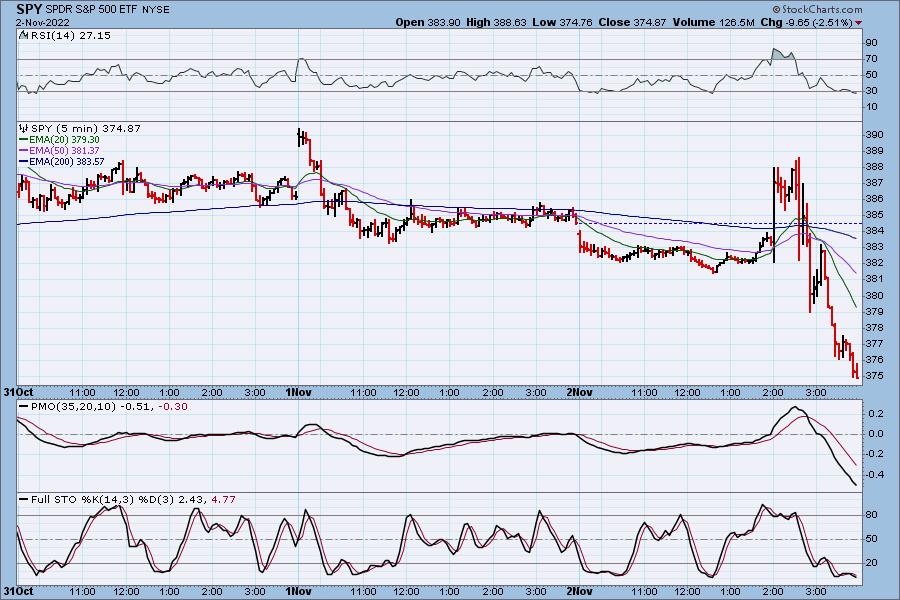Click the 70 level on RSI axis
Image resolution: width=900 pixels, height=600 pixels.
coord(871,59)
